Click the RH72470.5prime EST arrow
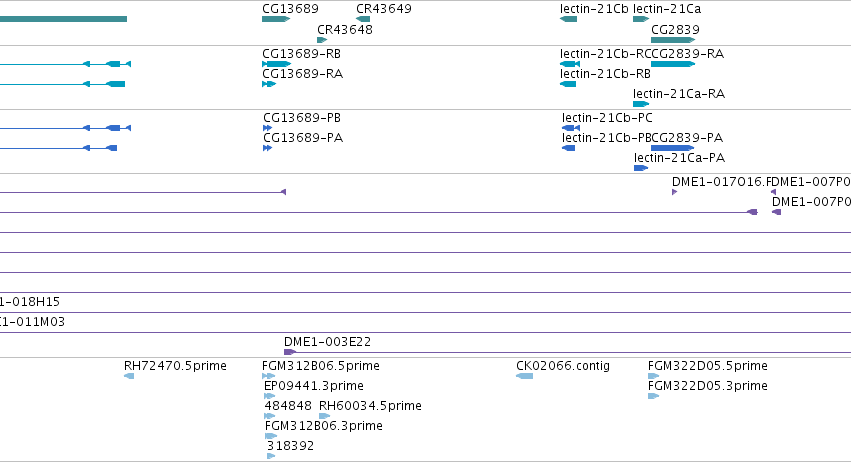This screenshot has width=851, height=462. (x=129, y=376)
